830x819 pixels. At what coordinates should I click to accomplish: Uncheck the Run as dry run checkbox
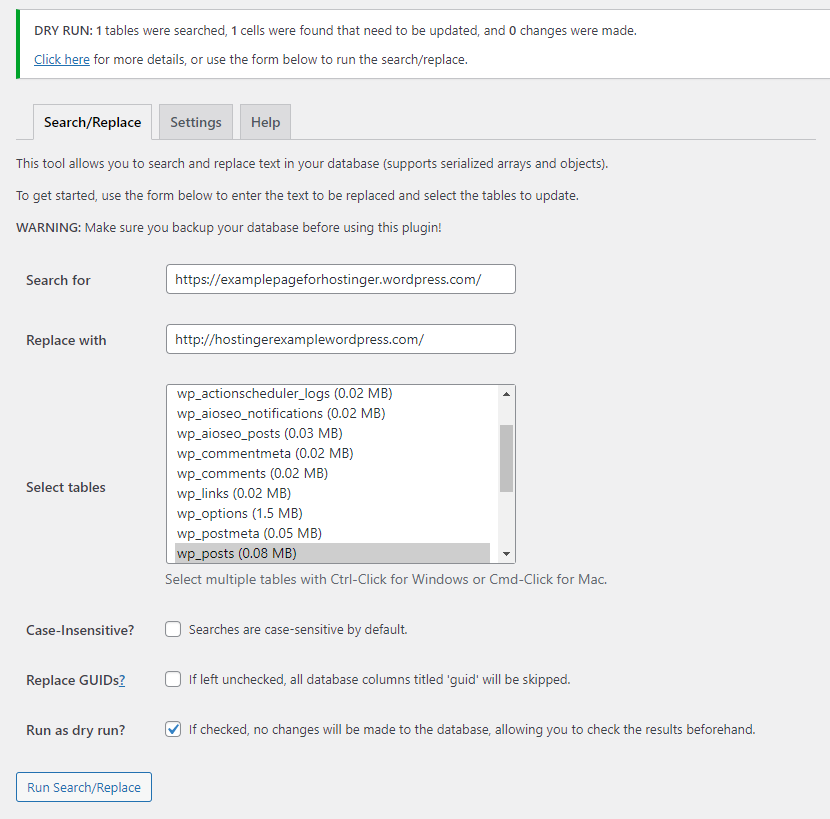tap(173, 729)
